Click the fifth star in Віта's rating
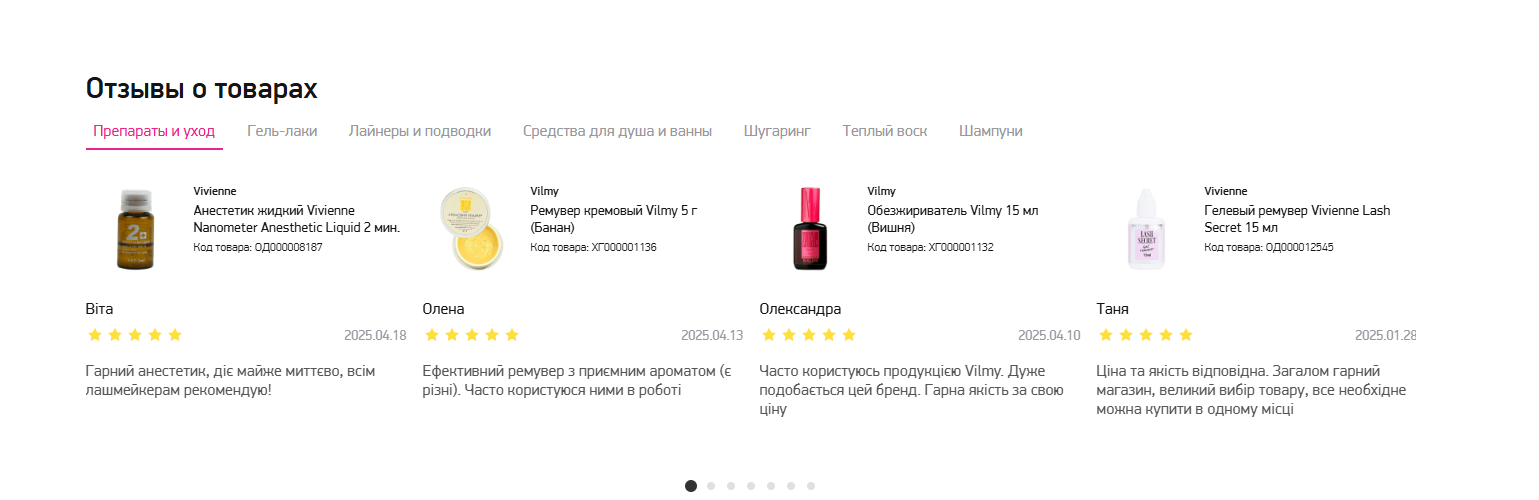The width and height of the screenshot is (1539, 500). [x=175, y=335]
